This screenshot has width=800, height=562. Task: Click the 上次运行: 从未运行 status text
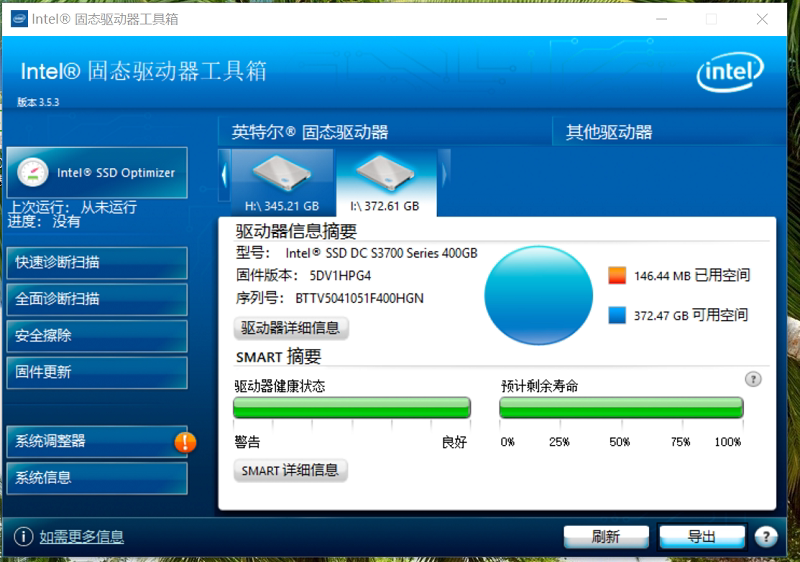pyautogui.click(x=72, y=207)
